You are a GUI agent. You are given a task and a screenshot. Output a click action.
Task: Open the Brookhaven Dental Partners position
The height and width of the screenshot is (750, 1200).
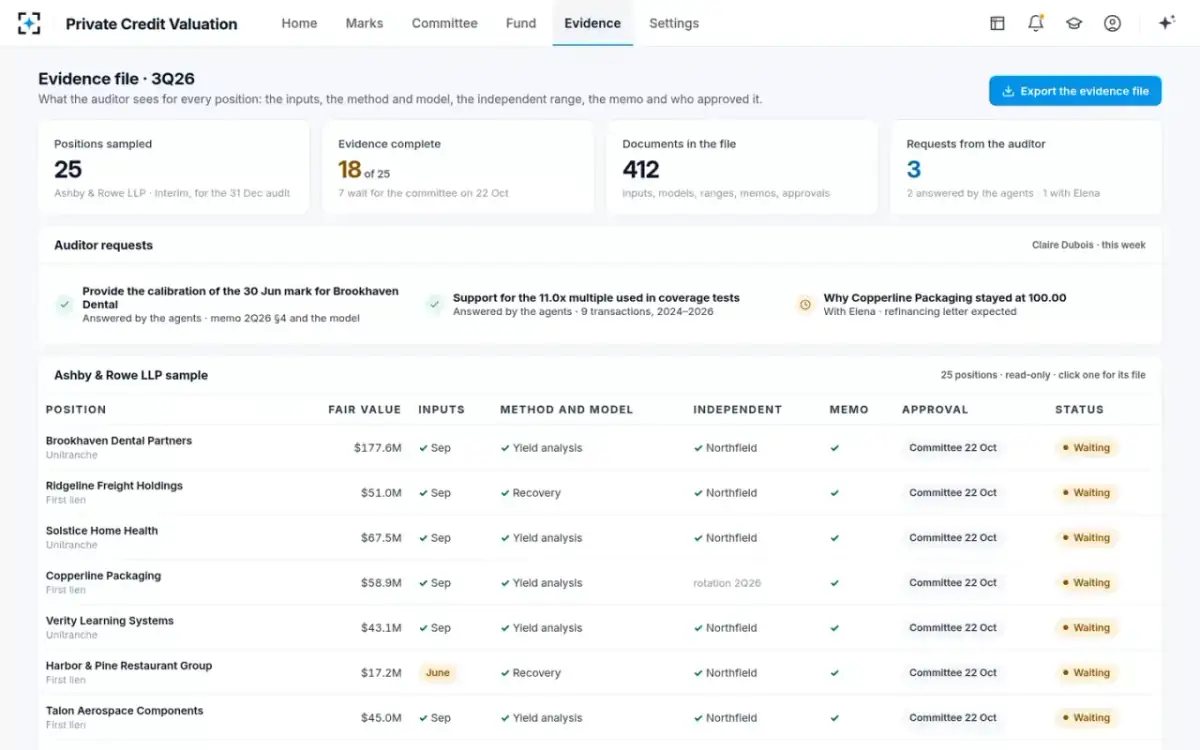(x=600, y=448)
